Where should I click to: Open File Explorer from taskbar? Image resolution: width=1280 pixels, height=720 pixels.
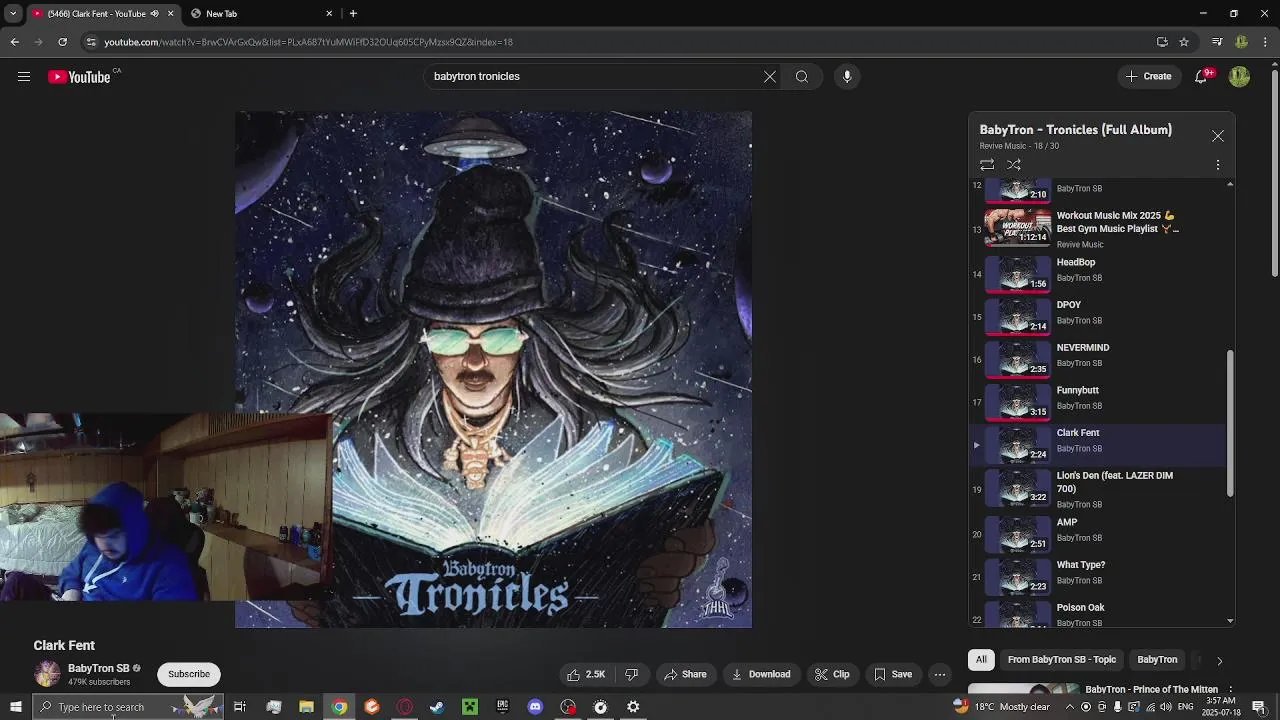tap(306, 707)
